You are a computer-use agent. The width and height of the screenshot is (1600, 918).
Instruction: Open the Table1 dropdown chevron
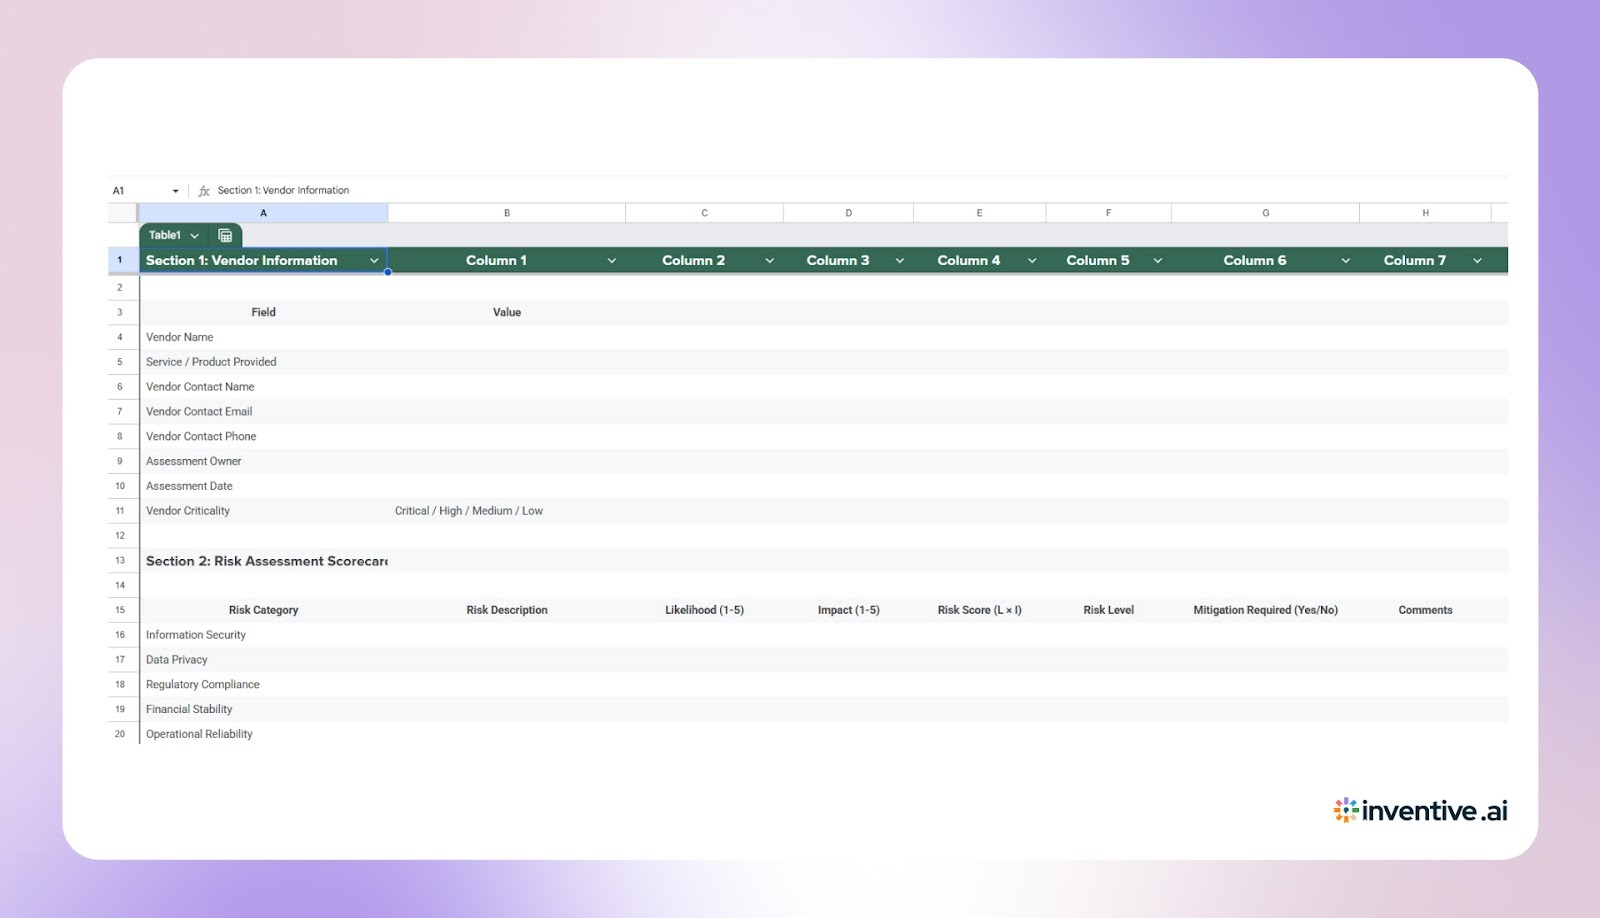point(196,235)
